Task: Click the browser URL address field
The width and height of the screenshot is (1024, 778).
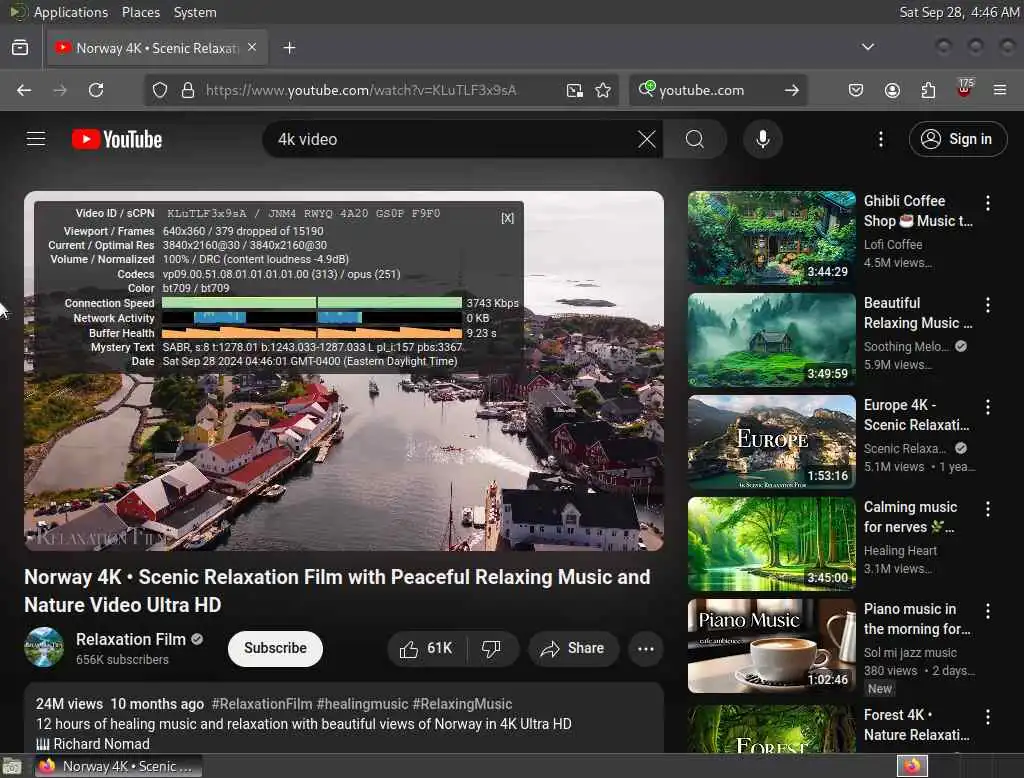Action: 361,90
